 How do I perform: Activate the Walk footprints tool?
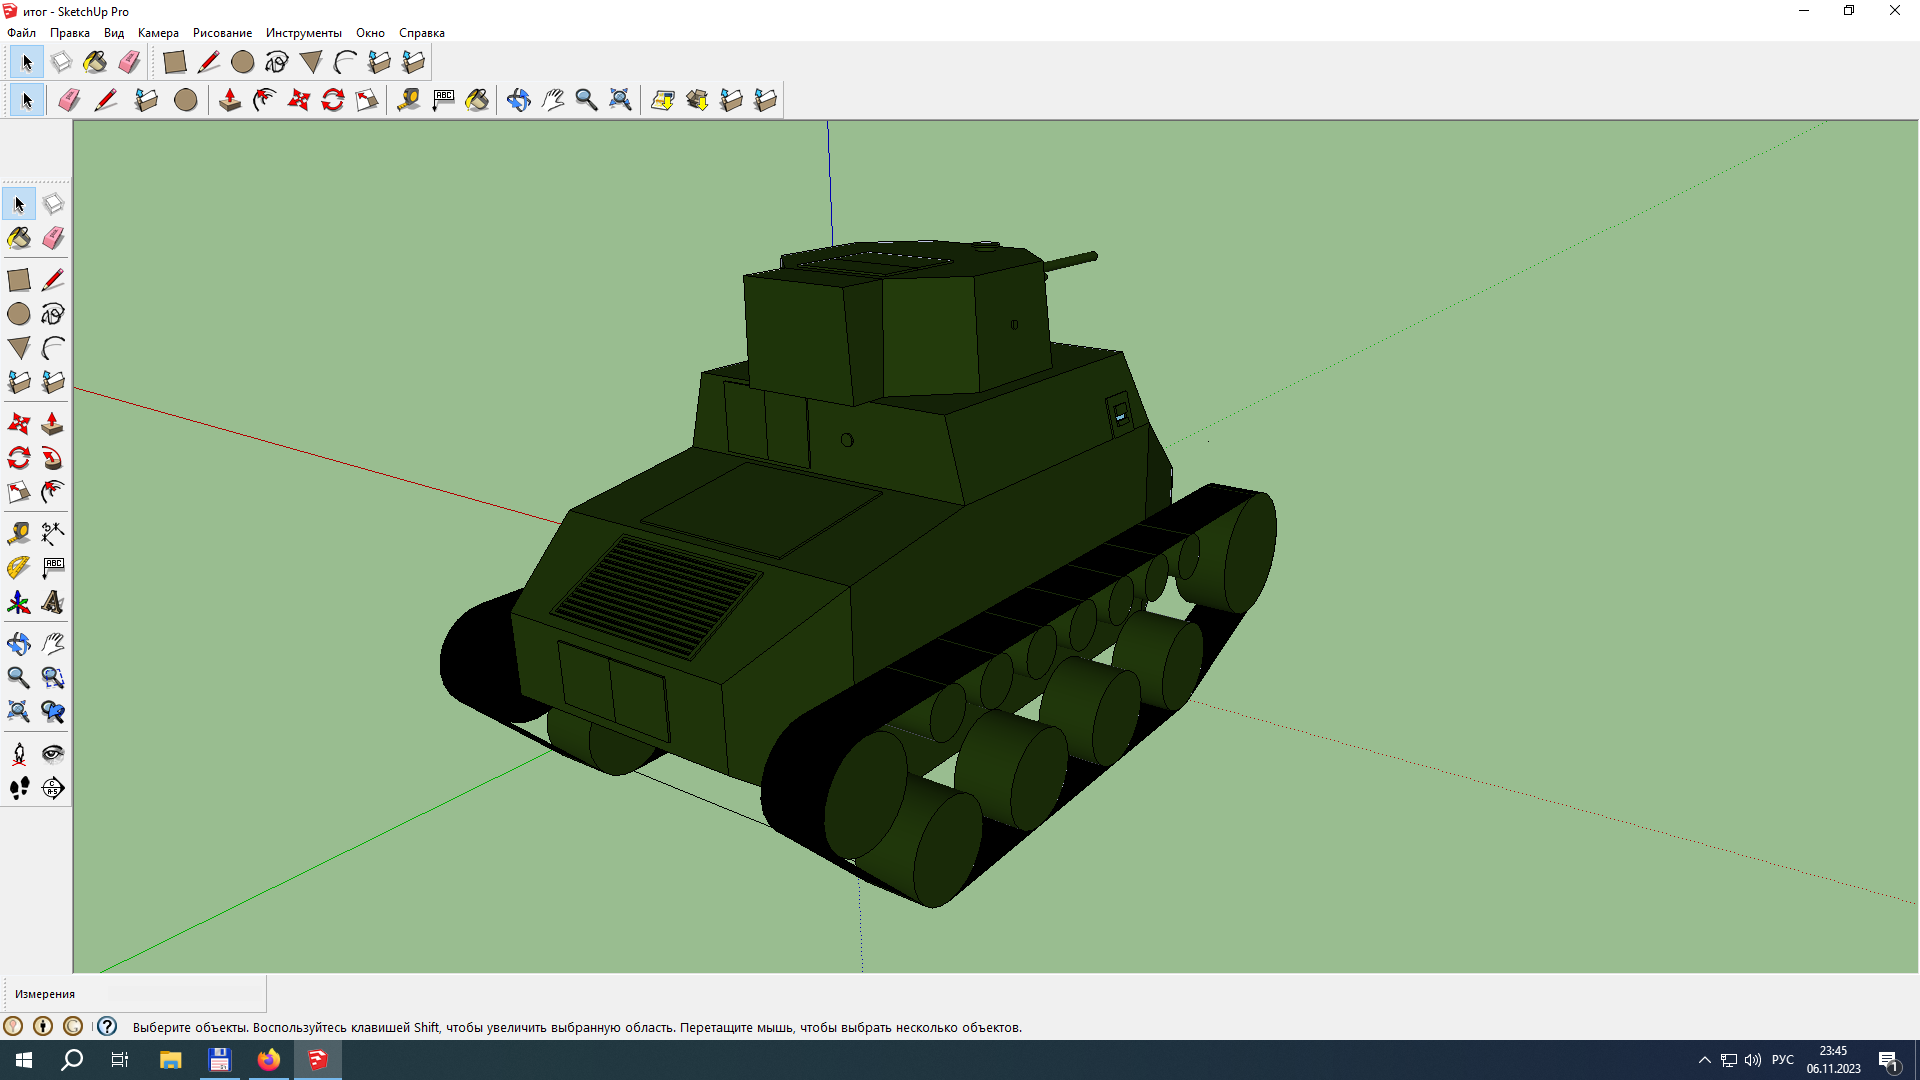(18, 789)
